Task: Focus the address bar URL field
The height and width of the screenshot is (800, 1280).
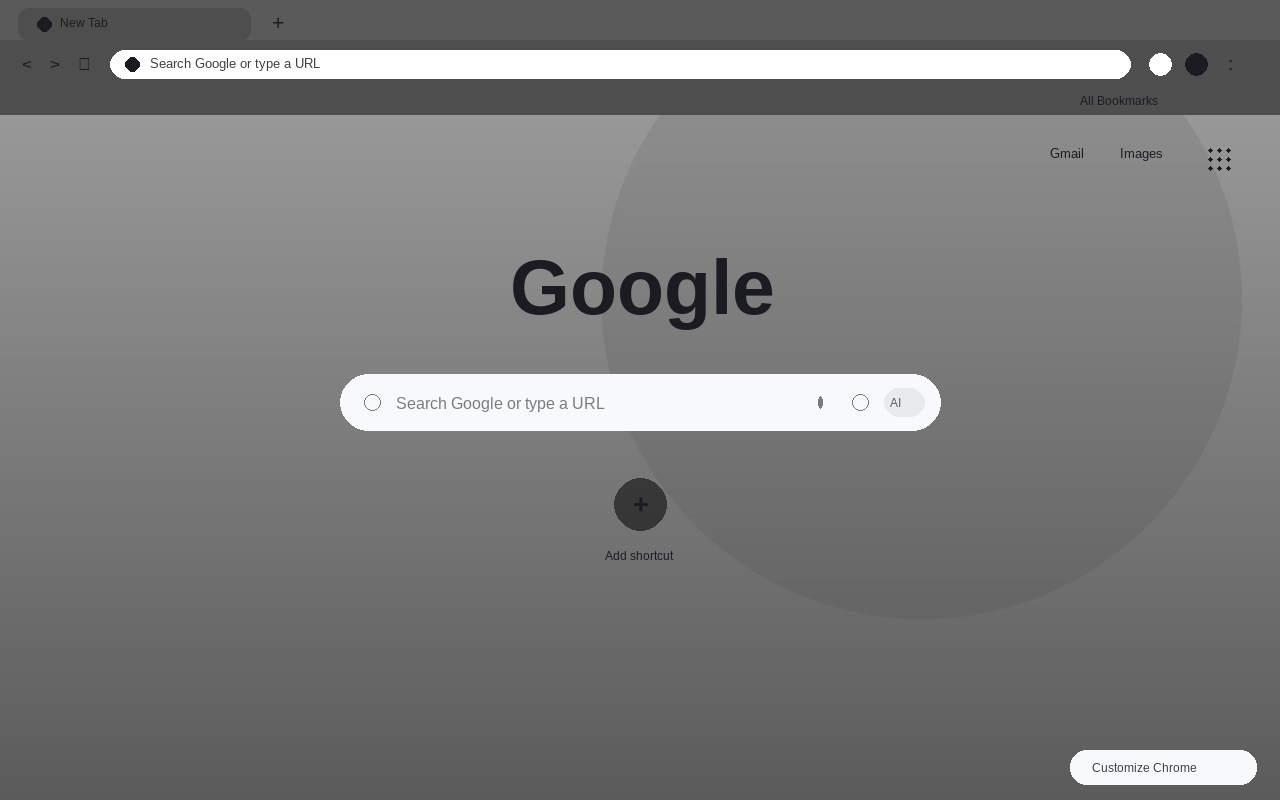Action: point(620,64)
